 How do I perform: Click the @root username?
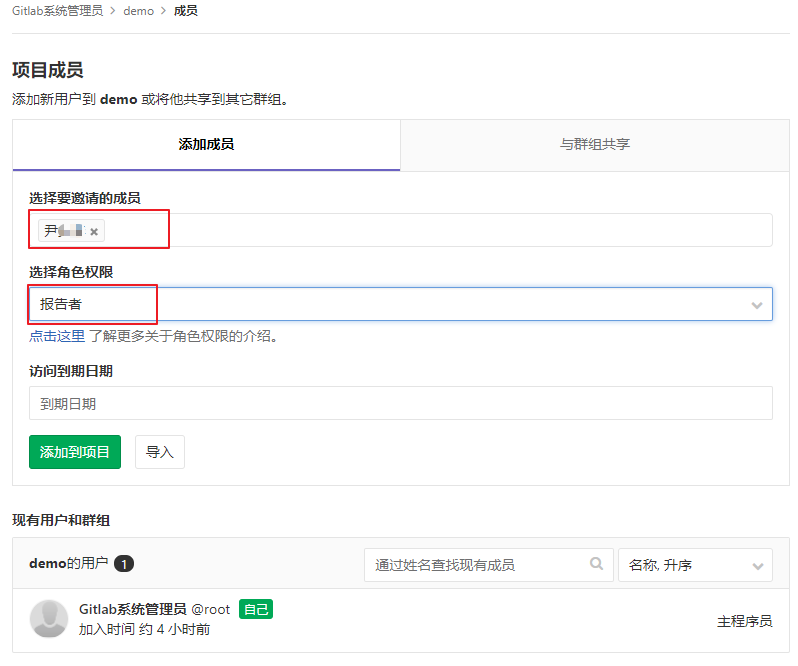(211, 609)
